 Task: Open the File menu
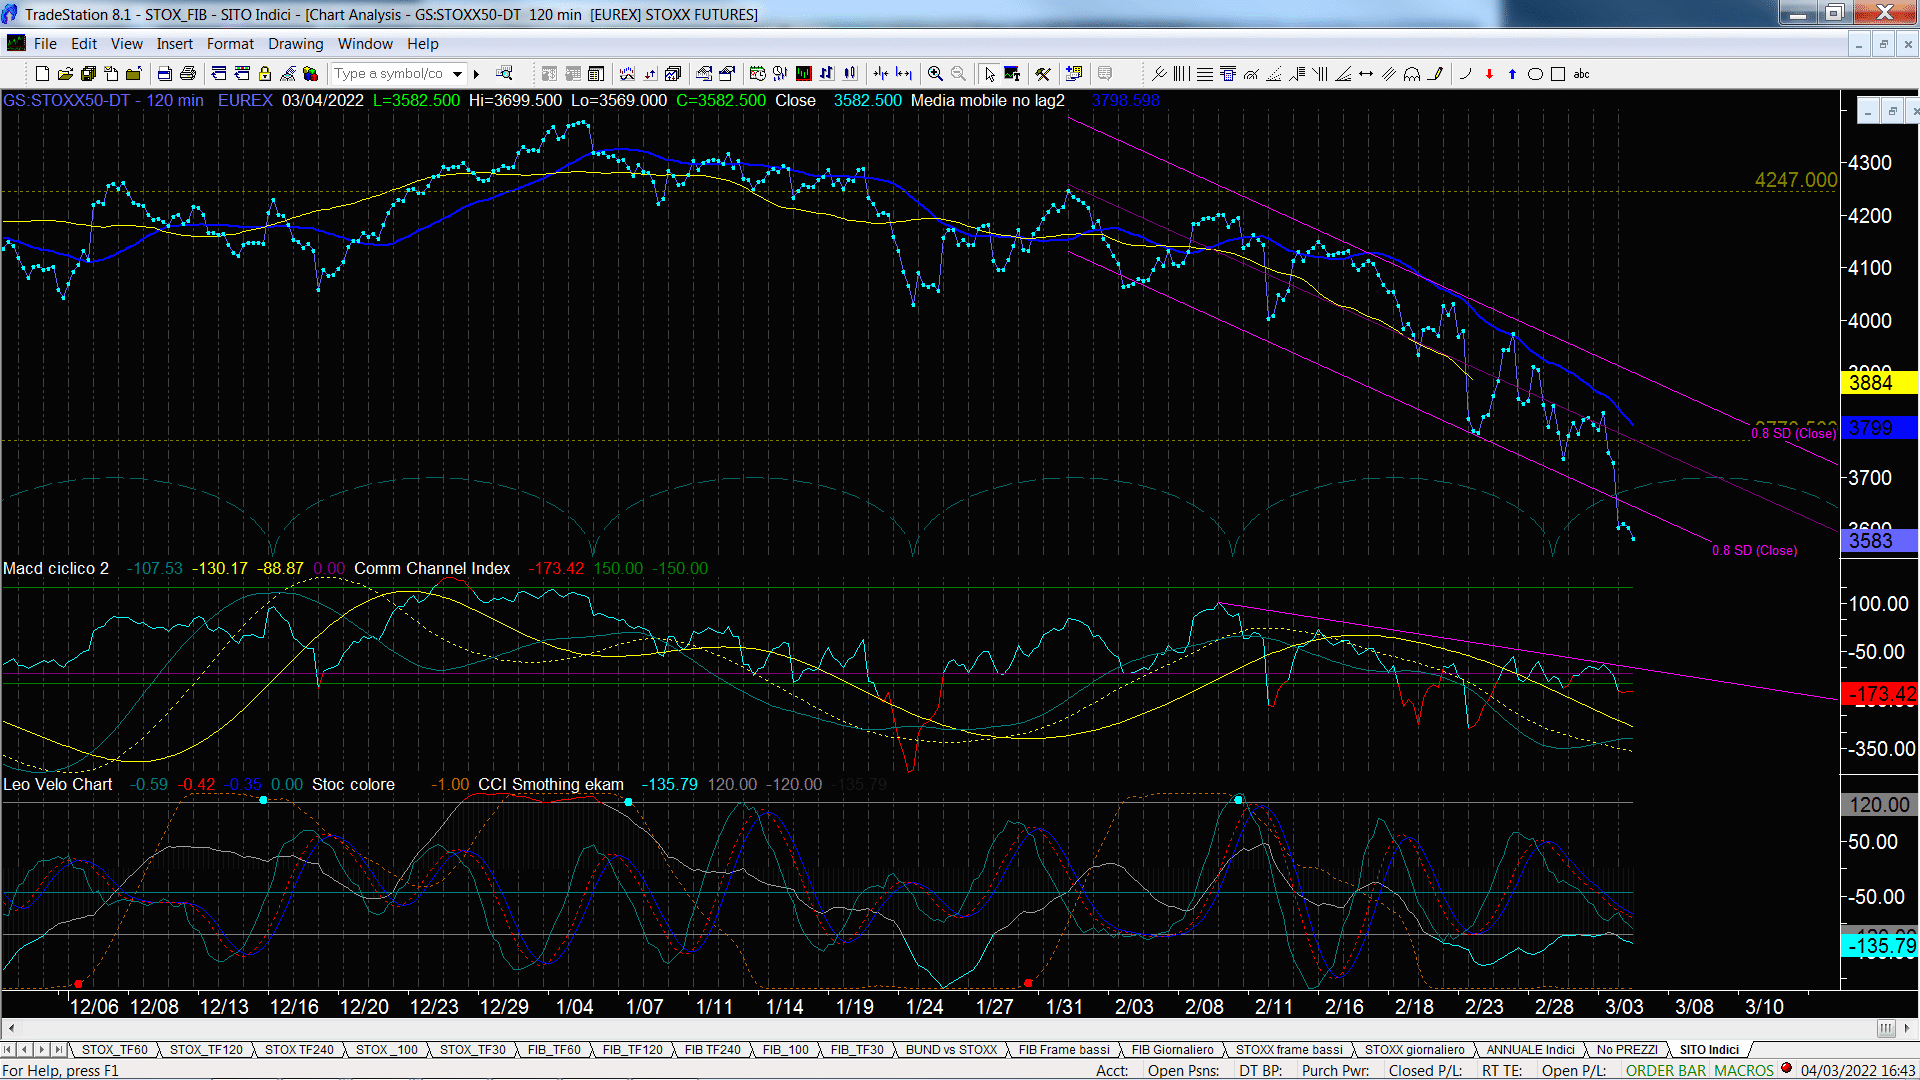pos(45,43)
